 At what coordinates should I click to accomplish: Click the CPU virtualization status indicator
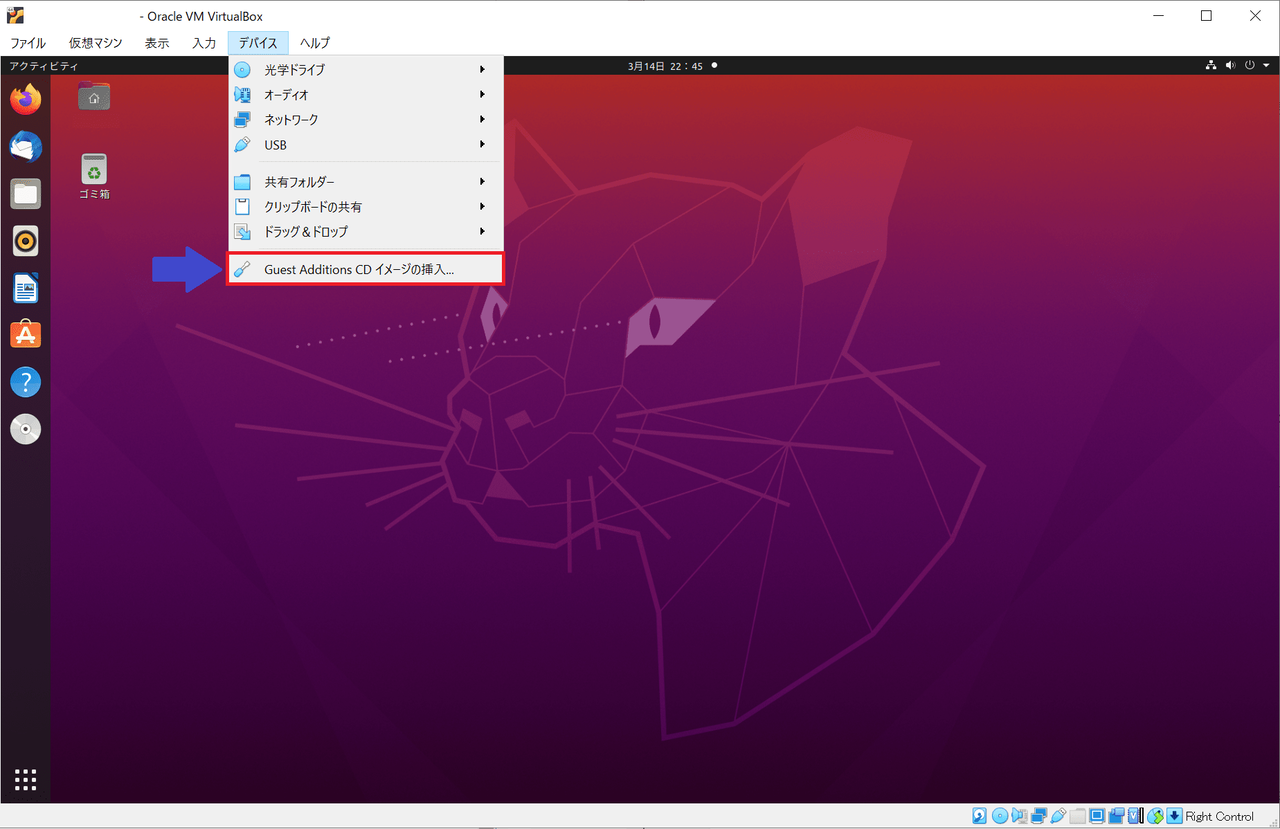click(1136, 816)
